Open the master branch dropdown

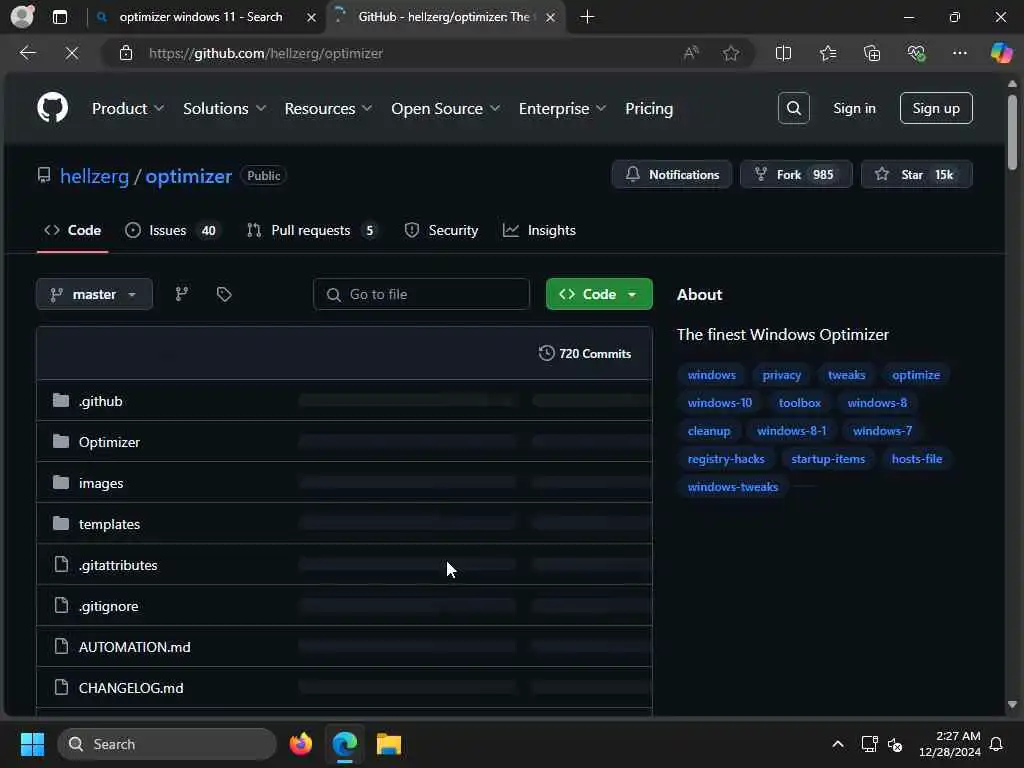pyautogui.click(x=94, y=295)
